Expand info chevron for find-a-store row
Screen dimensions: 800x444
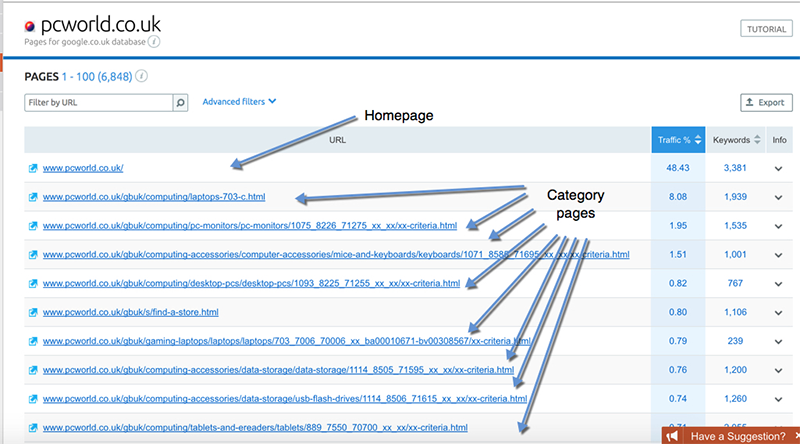pos(778,313)
